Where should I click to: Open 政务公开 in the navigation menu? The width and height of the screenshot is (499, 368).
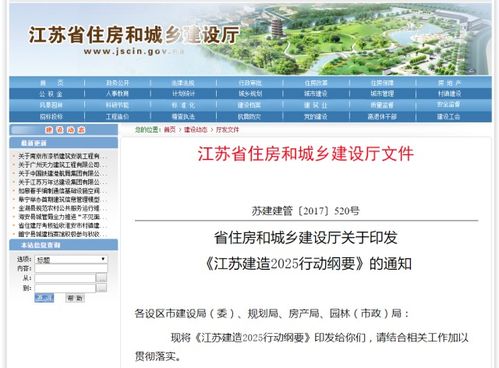click(117, 83)
